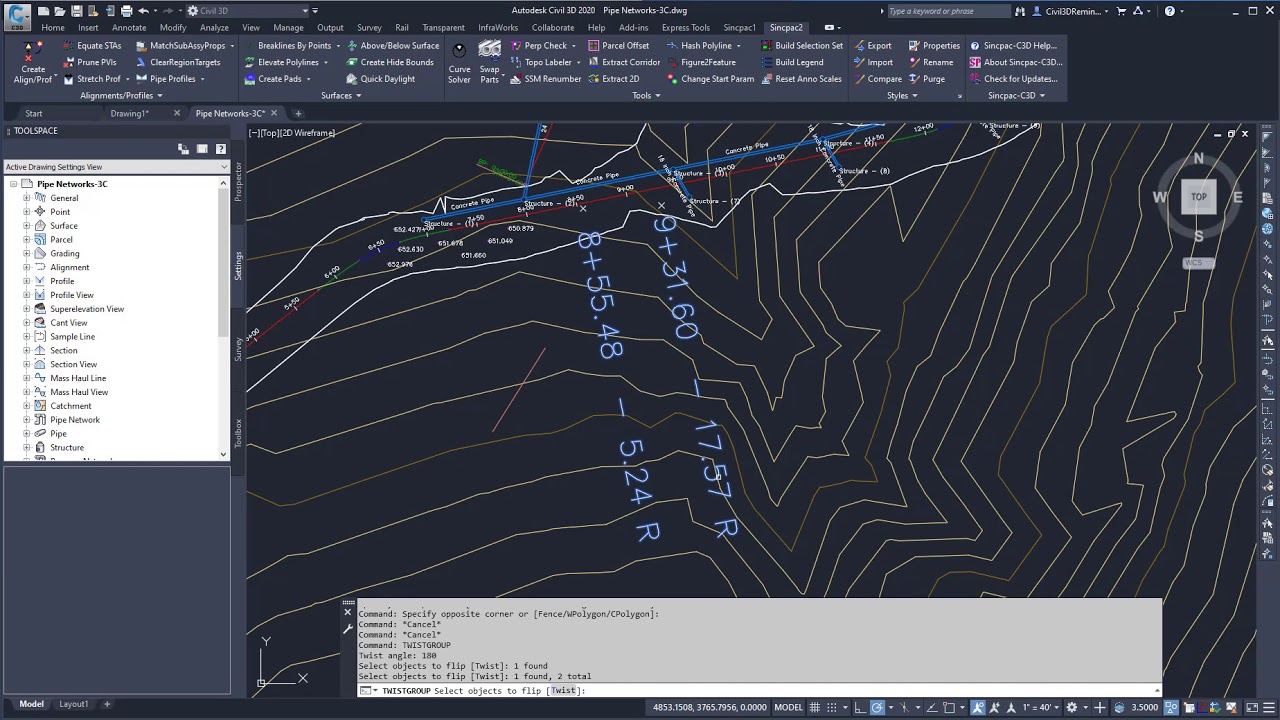Viewport: 1280px width, 720px height.
Task: Toggle ortho mode in status bar
Action: tap(860, 707)
